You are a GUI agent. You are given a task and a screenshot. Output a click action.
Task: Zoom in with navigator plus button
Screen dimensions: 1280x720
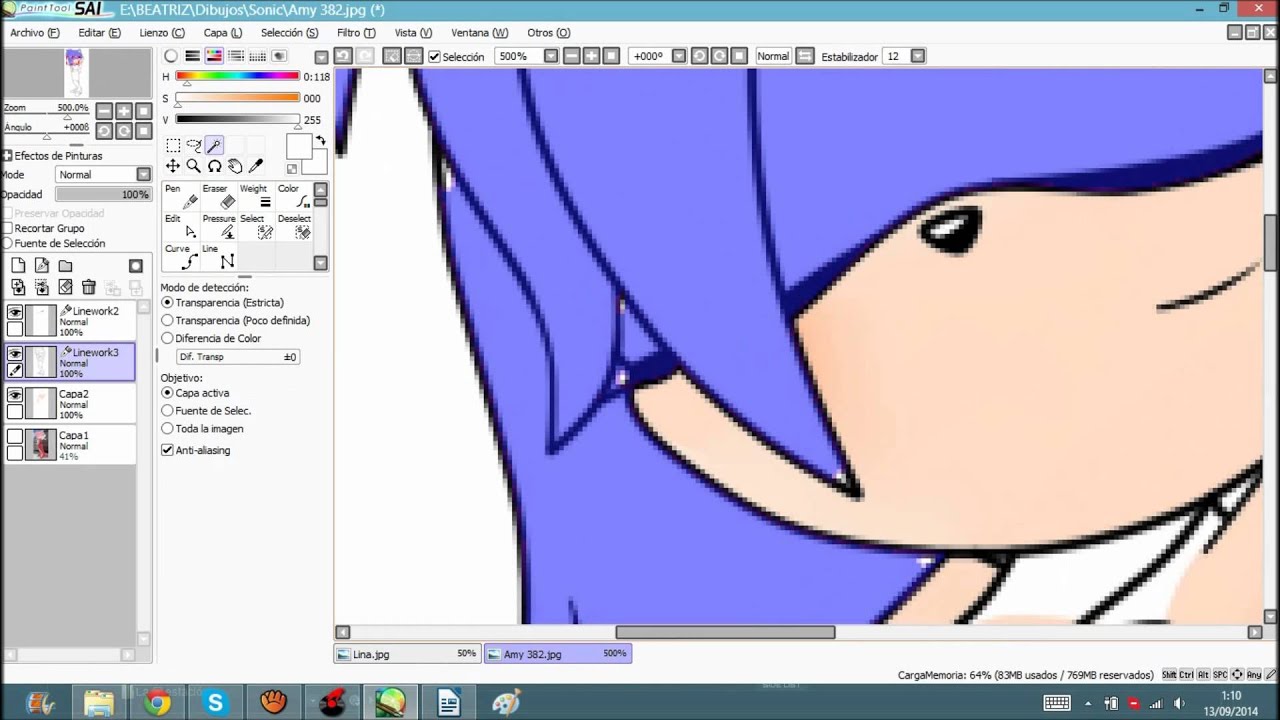(x=123, y=111)
